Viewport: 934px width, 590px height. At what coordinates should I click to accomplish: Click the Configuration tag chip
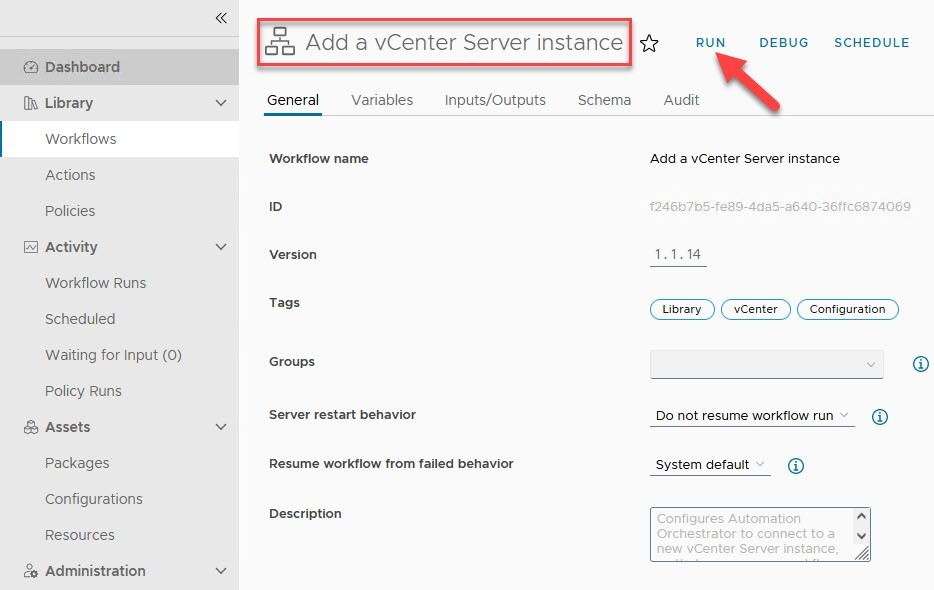coord(847,309)
